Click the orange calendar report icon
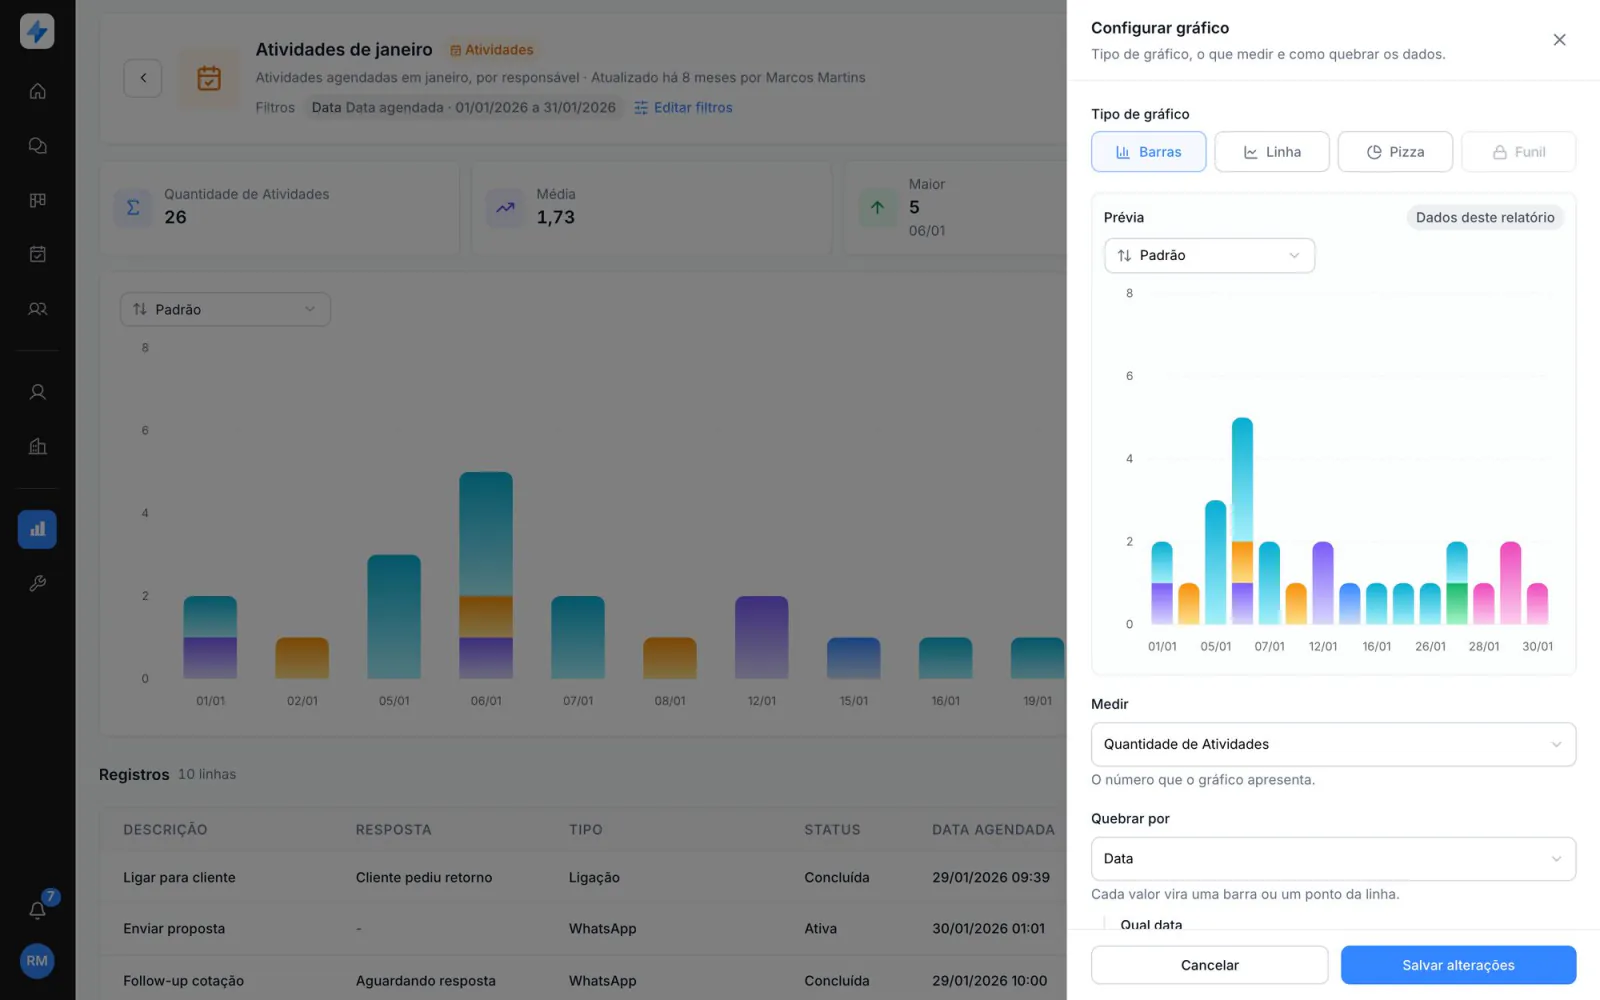The width and height of the screenshot is (1600, 1000). pyautogui.click(x=209, y=78)
